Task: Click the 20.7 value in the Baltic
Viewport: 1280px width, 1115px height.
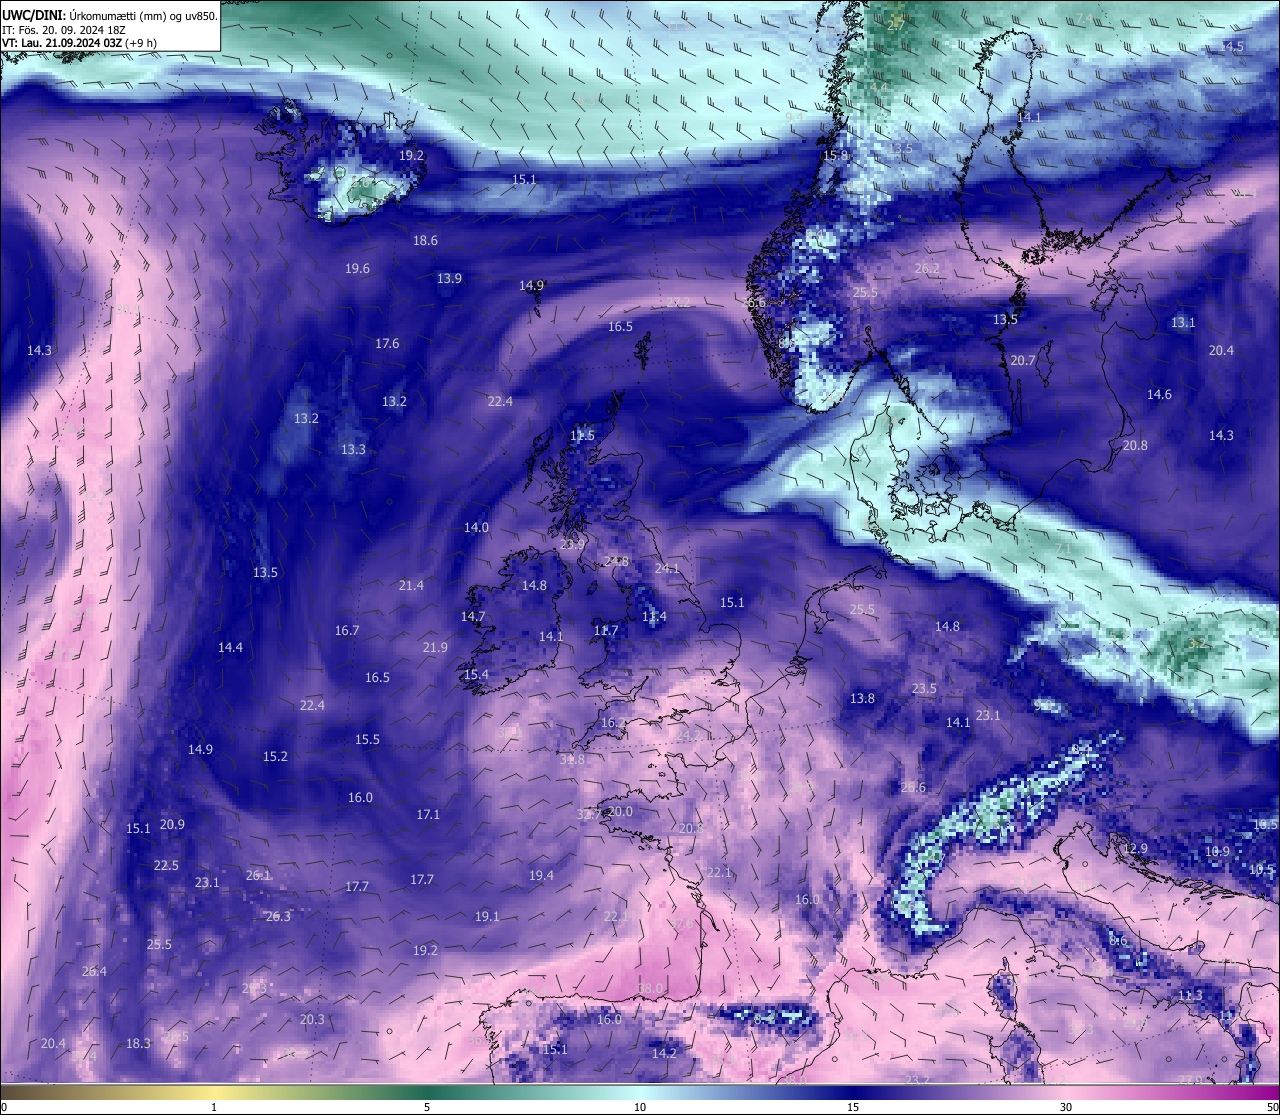Action: pyautogui.click(x=1023, y=360)
